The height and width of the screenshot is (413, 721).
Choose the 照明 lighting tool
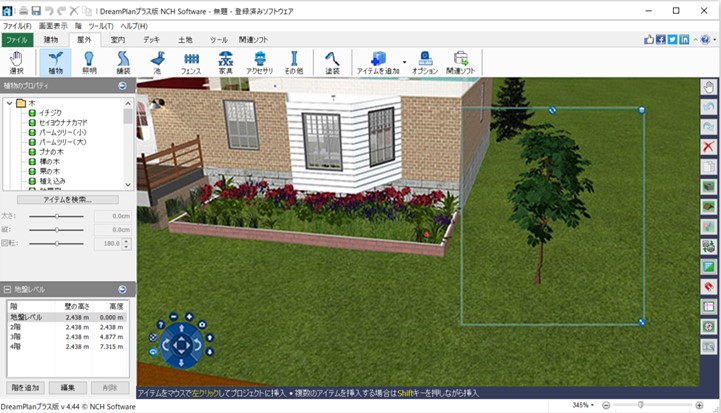coord(89,63)
